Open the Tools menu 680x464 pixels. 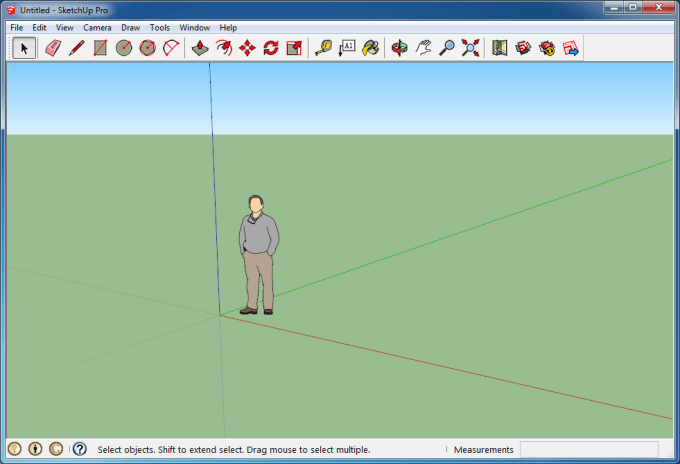point(160,28)
